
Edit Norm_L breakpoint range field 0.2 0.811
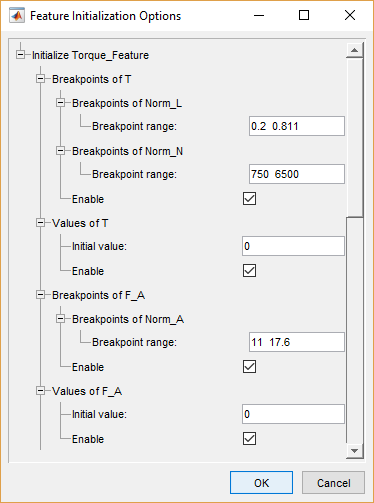297,126
